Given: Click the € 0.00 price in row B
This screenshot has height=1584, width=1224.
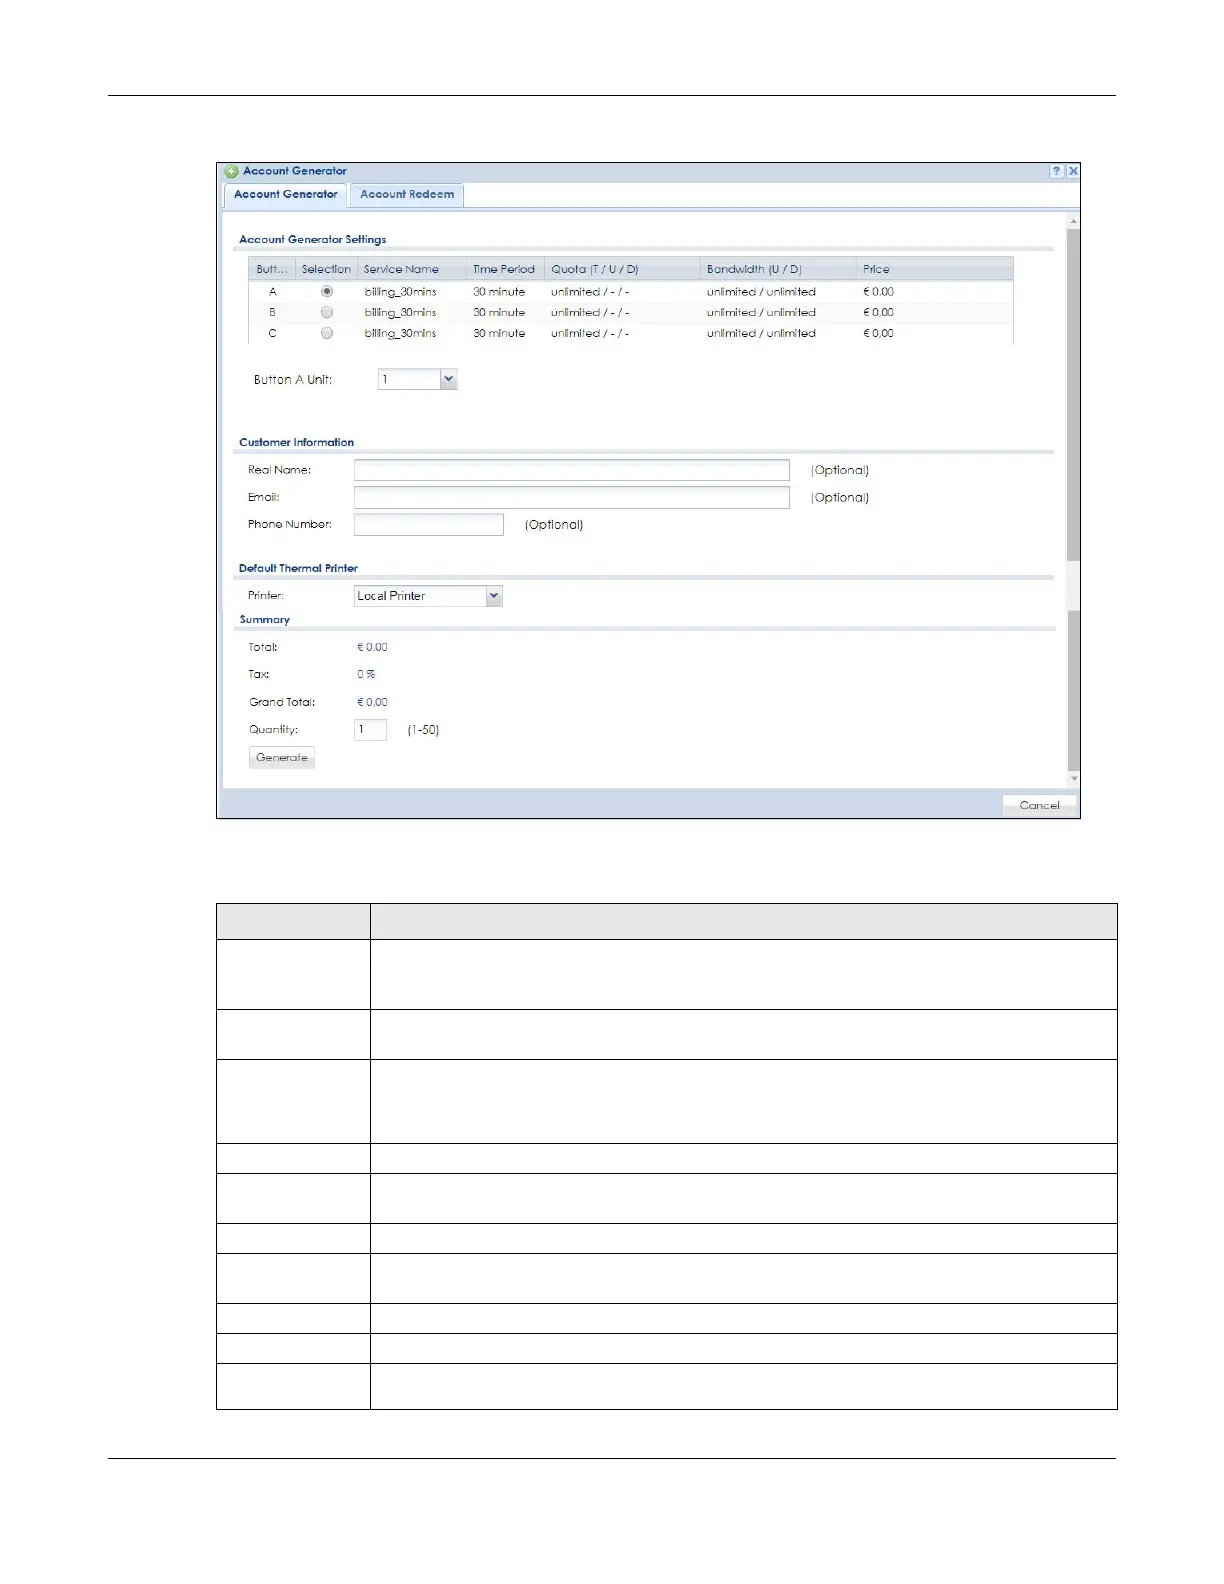Looking at the screenshot, I should (878, 313).
